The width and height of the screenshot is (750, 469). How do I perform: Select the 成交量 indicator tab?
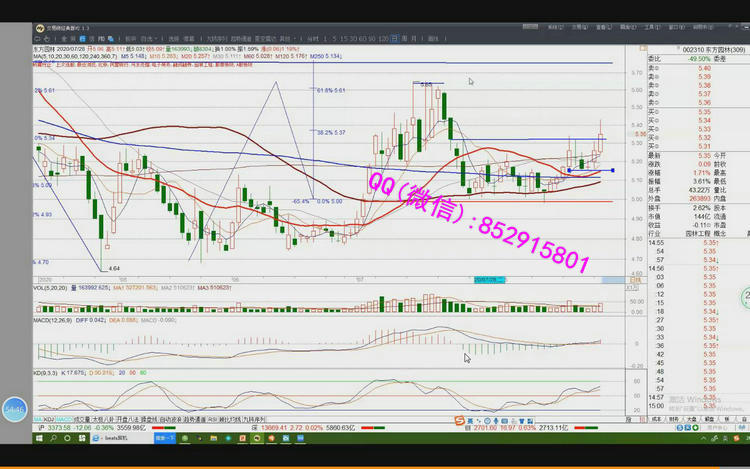(x=85, y=419)
